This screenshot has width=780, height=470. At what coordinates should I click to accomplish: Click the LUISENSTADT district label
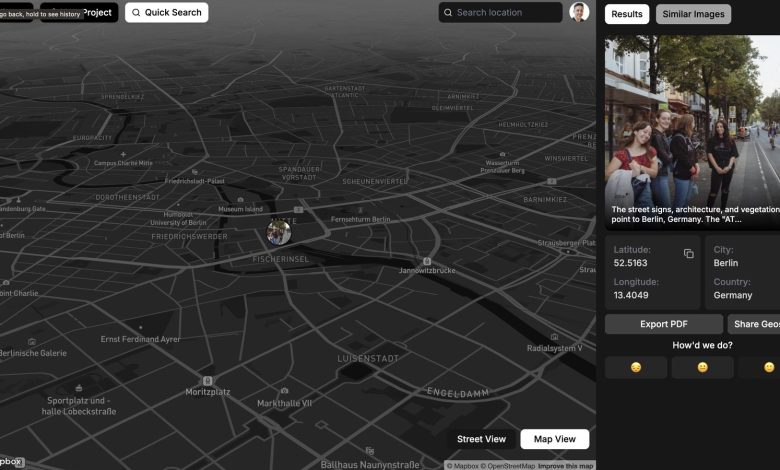click(x=368, y=359)
